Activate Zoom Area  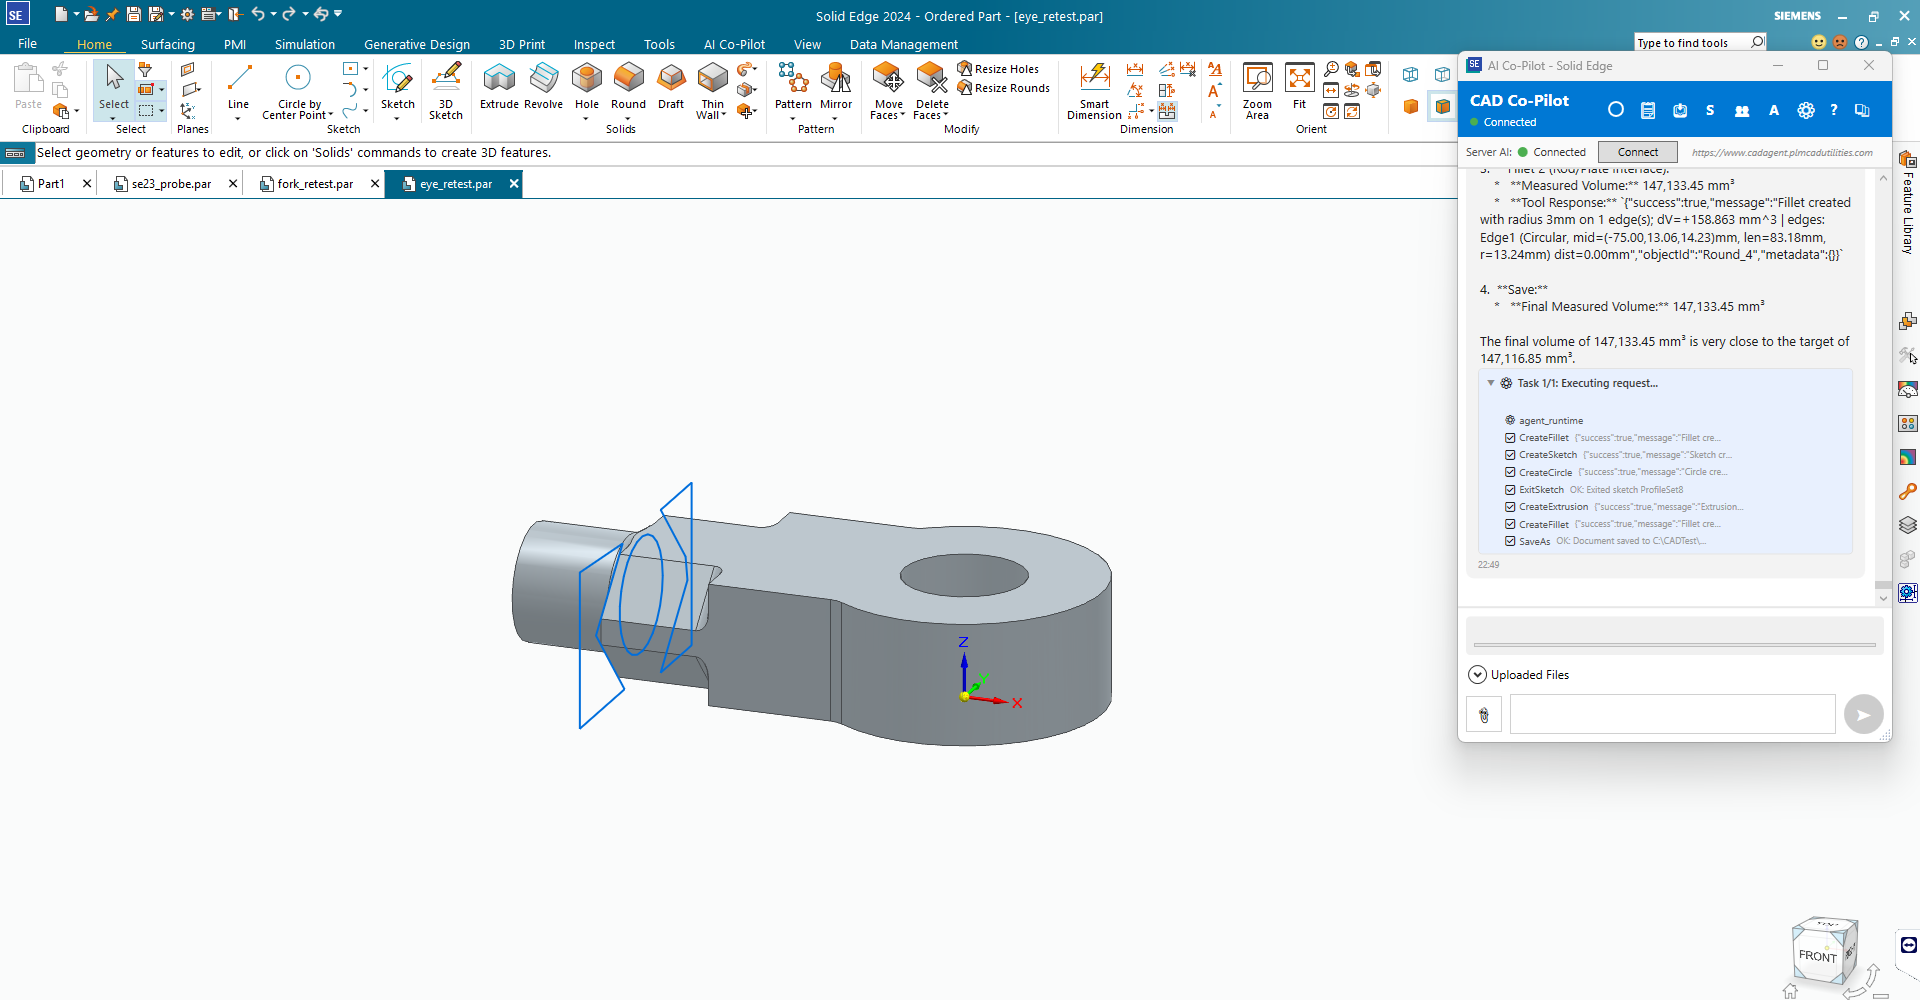[x=1257, y=91]
